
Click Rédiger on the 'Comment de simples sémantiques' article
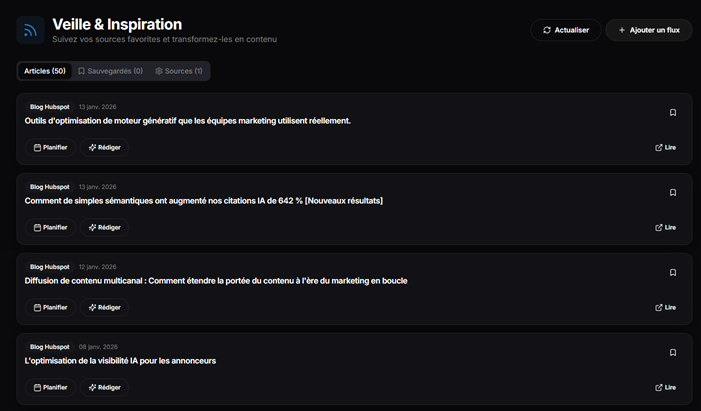[105, 228]
